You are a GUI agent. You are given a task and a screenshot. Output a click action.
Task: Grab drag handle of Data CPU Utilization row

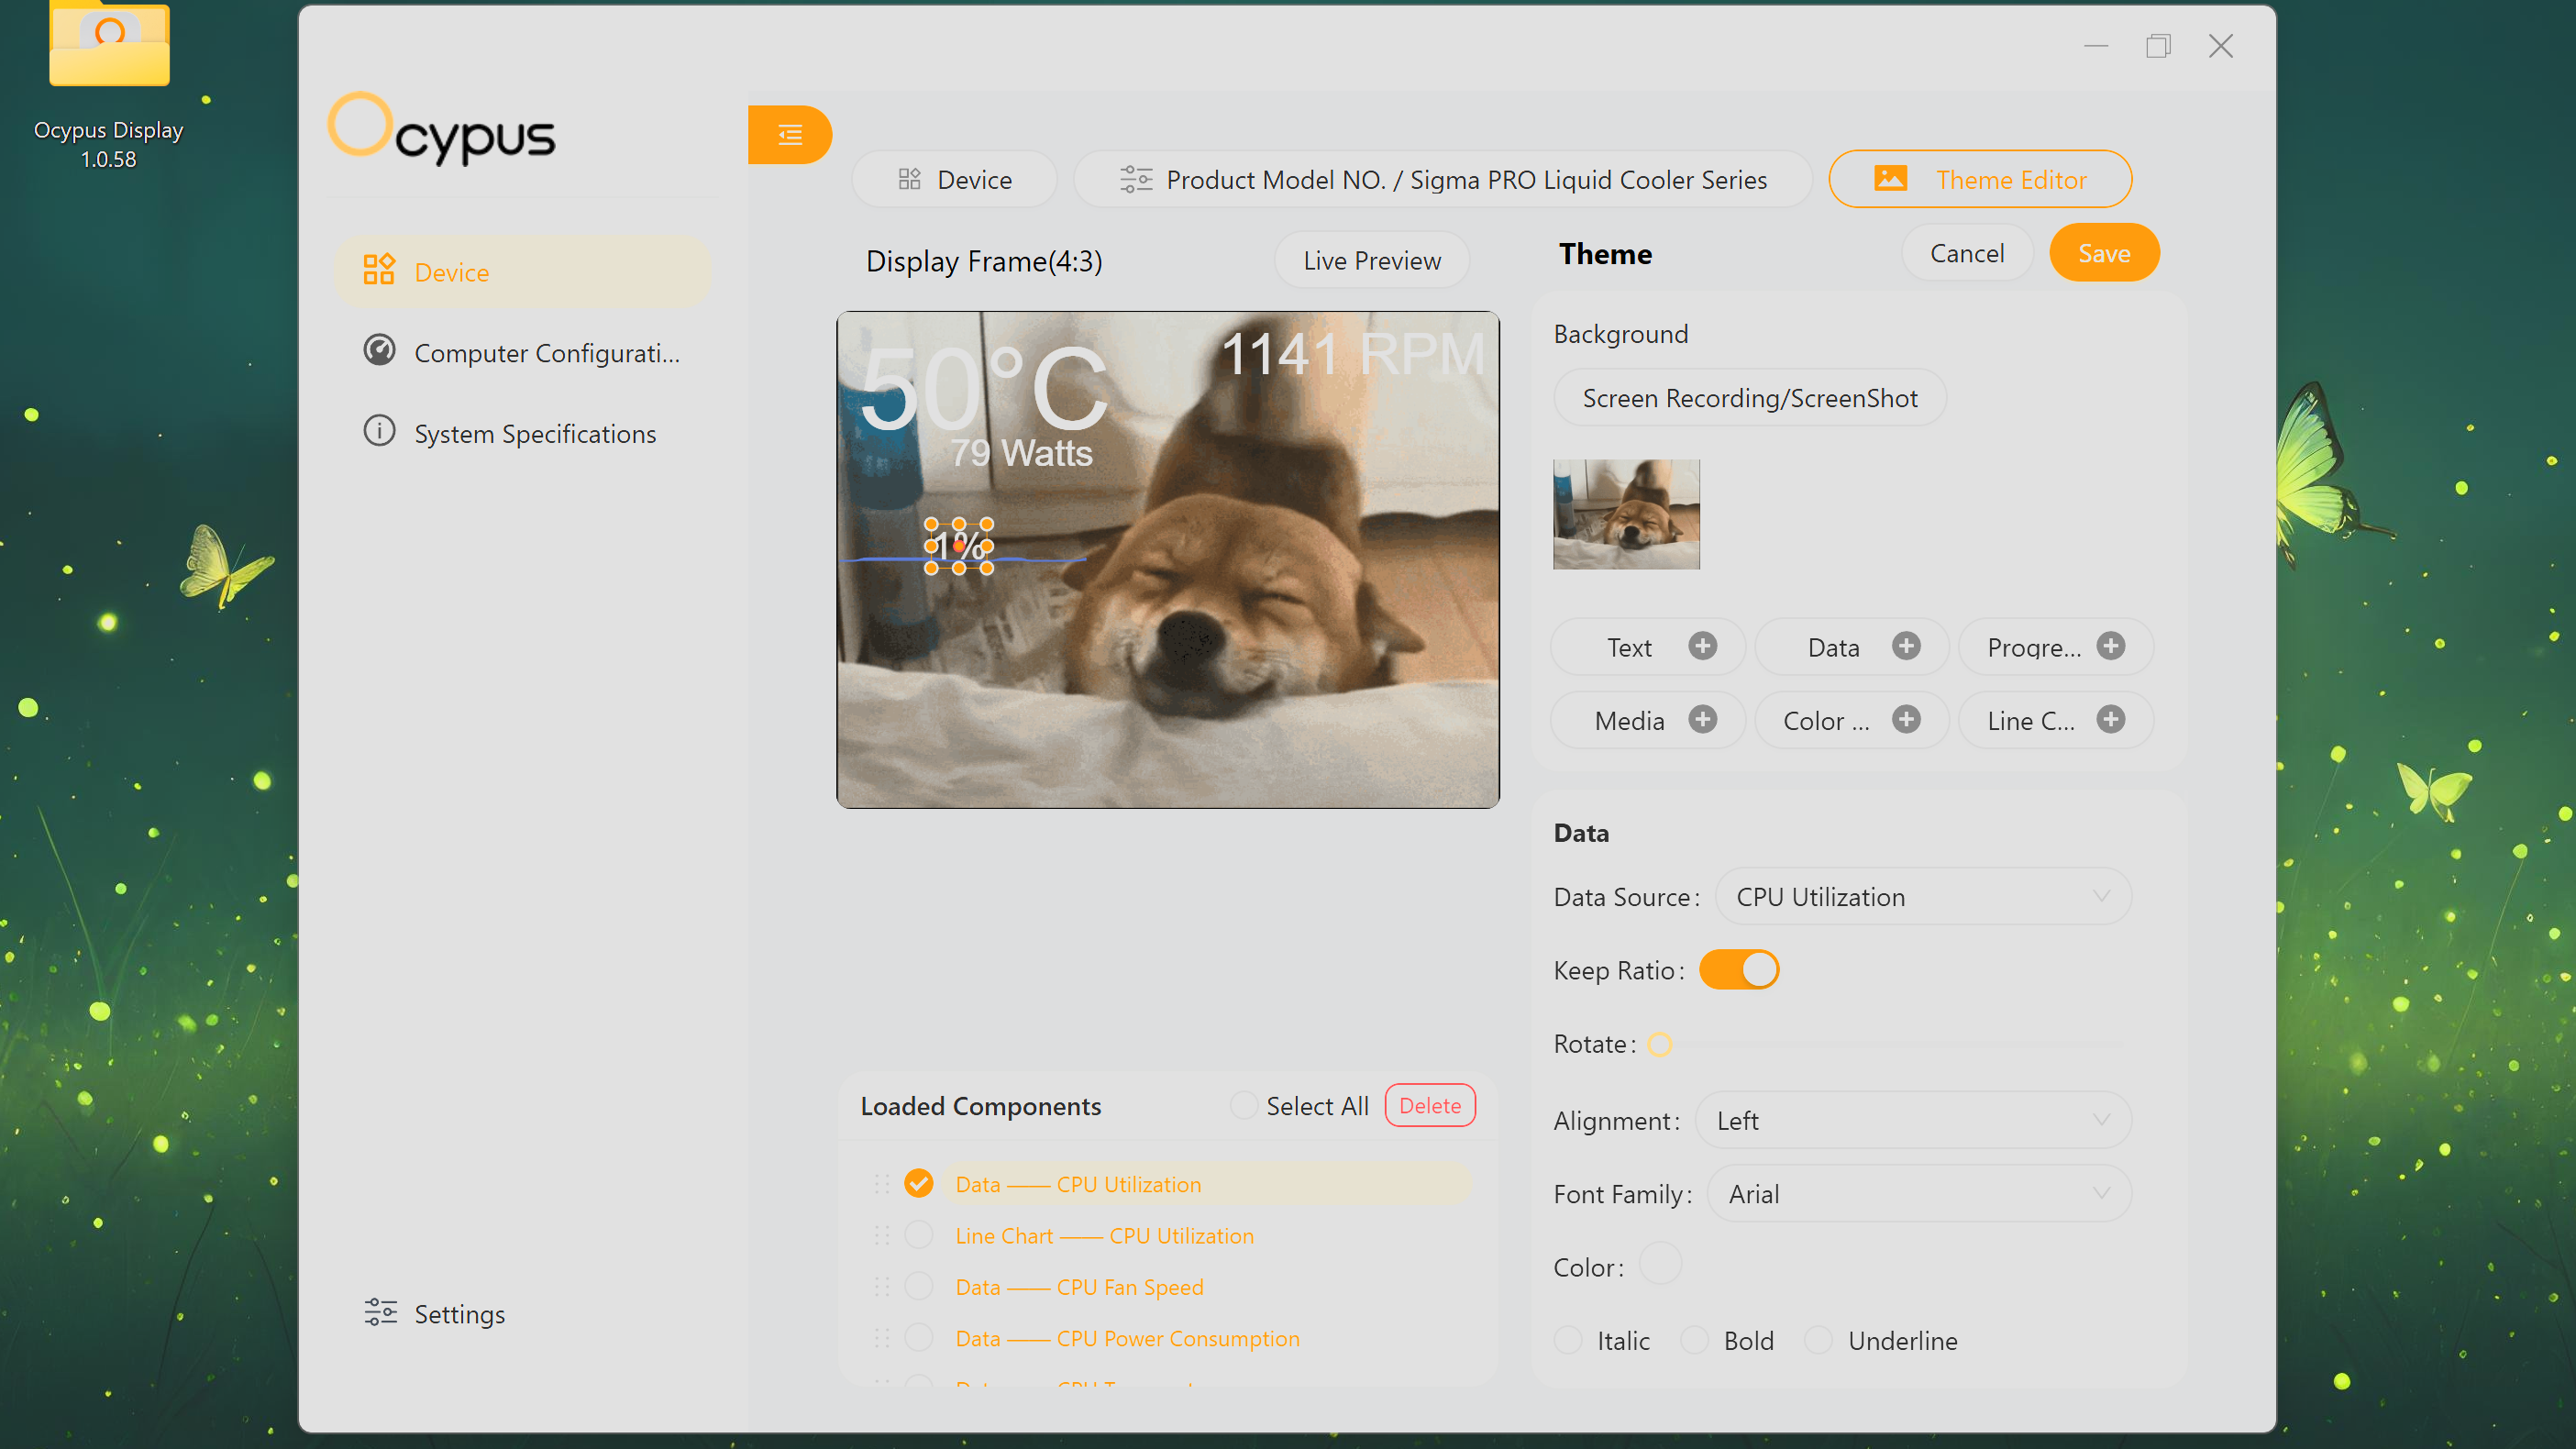[x=882, y=1184]
